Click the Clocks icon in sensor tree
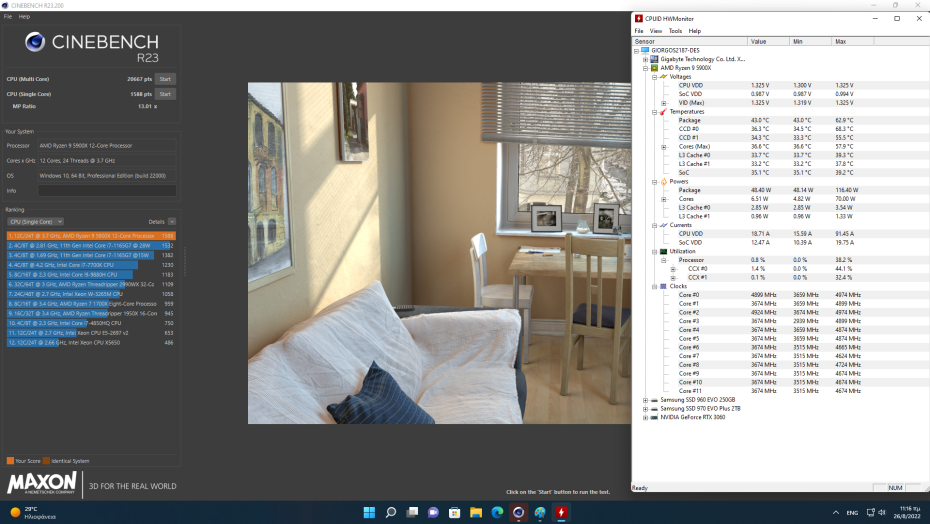This screenshot has height=524, width=930. [663, 286]
